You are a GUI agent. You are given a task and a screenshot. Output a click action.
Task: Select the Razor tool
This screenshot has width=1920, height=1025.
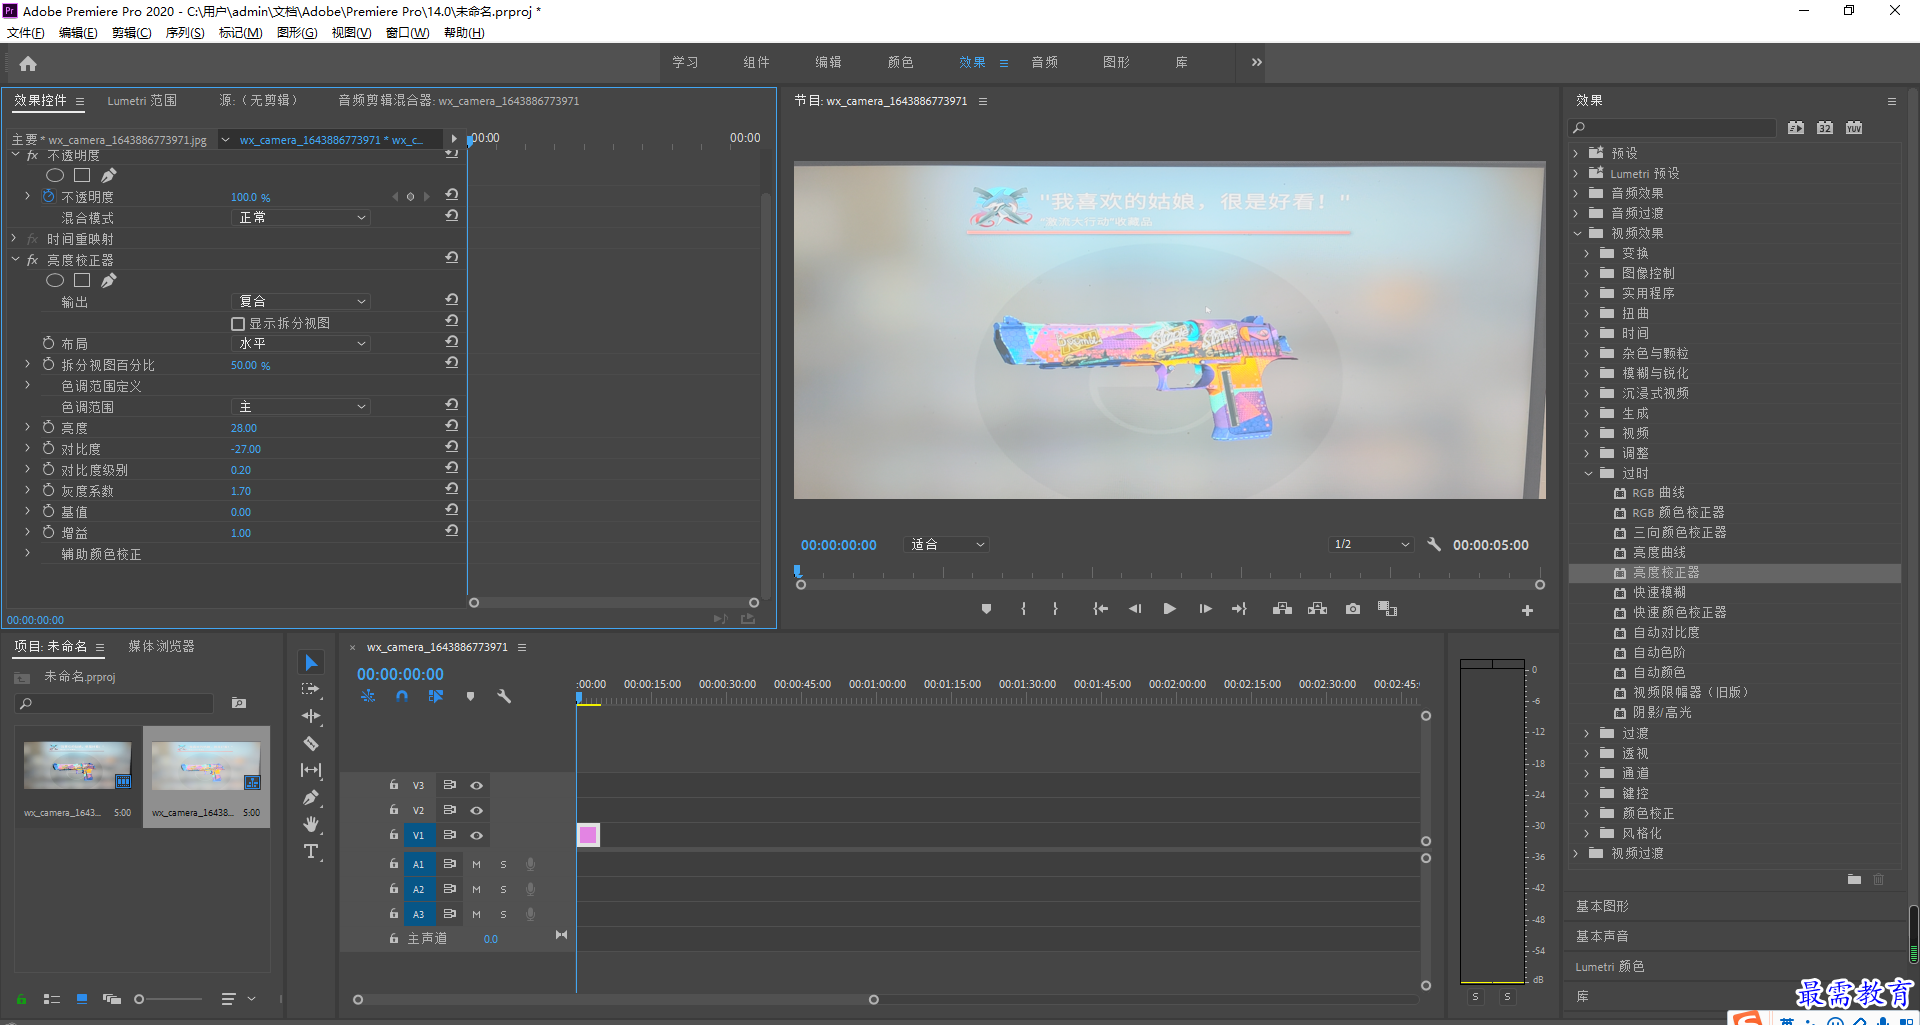coord(311,743)
